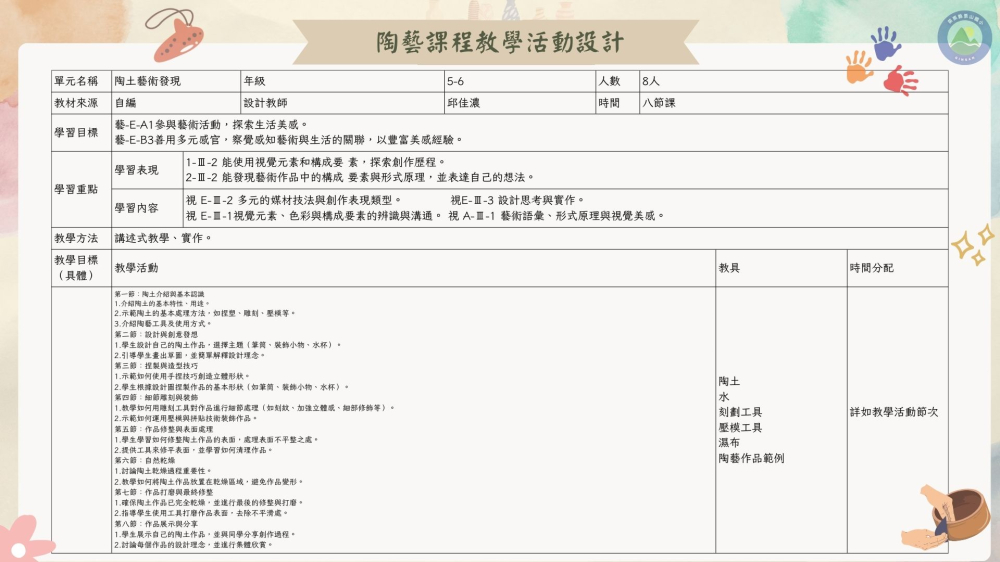The width and height of the screenshot is (1000, 562).
Task: Click the '年級' label cell
Action: point(342,81)
